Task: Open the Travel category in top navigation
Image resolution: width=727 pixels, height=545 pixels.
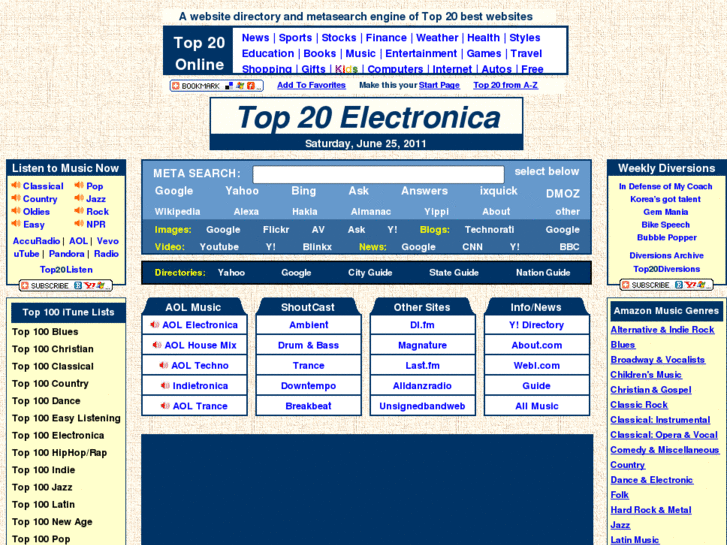Action: tap(526, 53)
